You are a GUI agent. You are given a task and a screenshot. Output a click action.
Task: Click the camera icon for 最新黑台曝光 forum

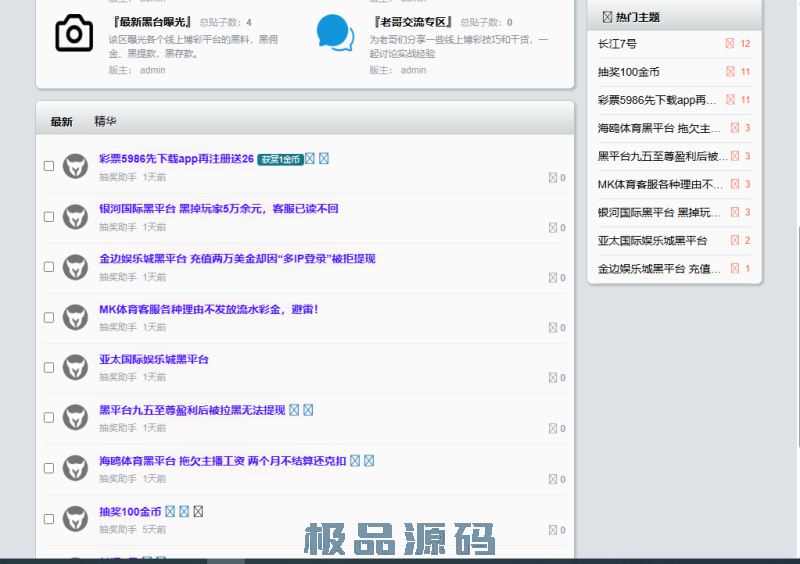point(74,33)
